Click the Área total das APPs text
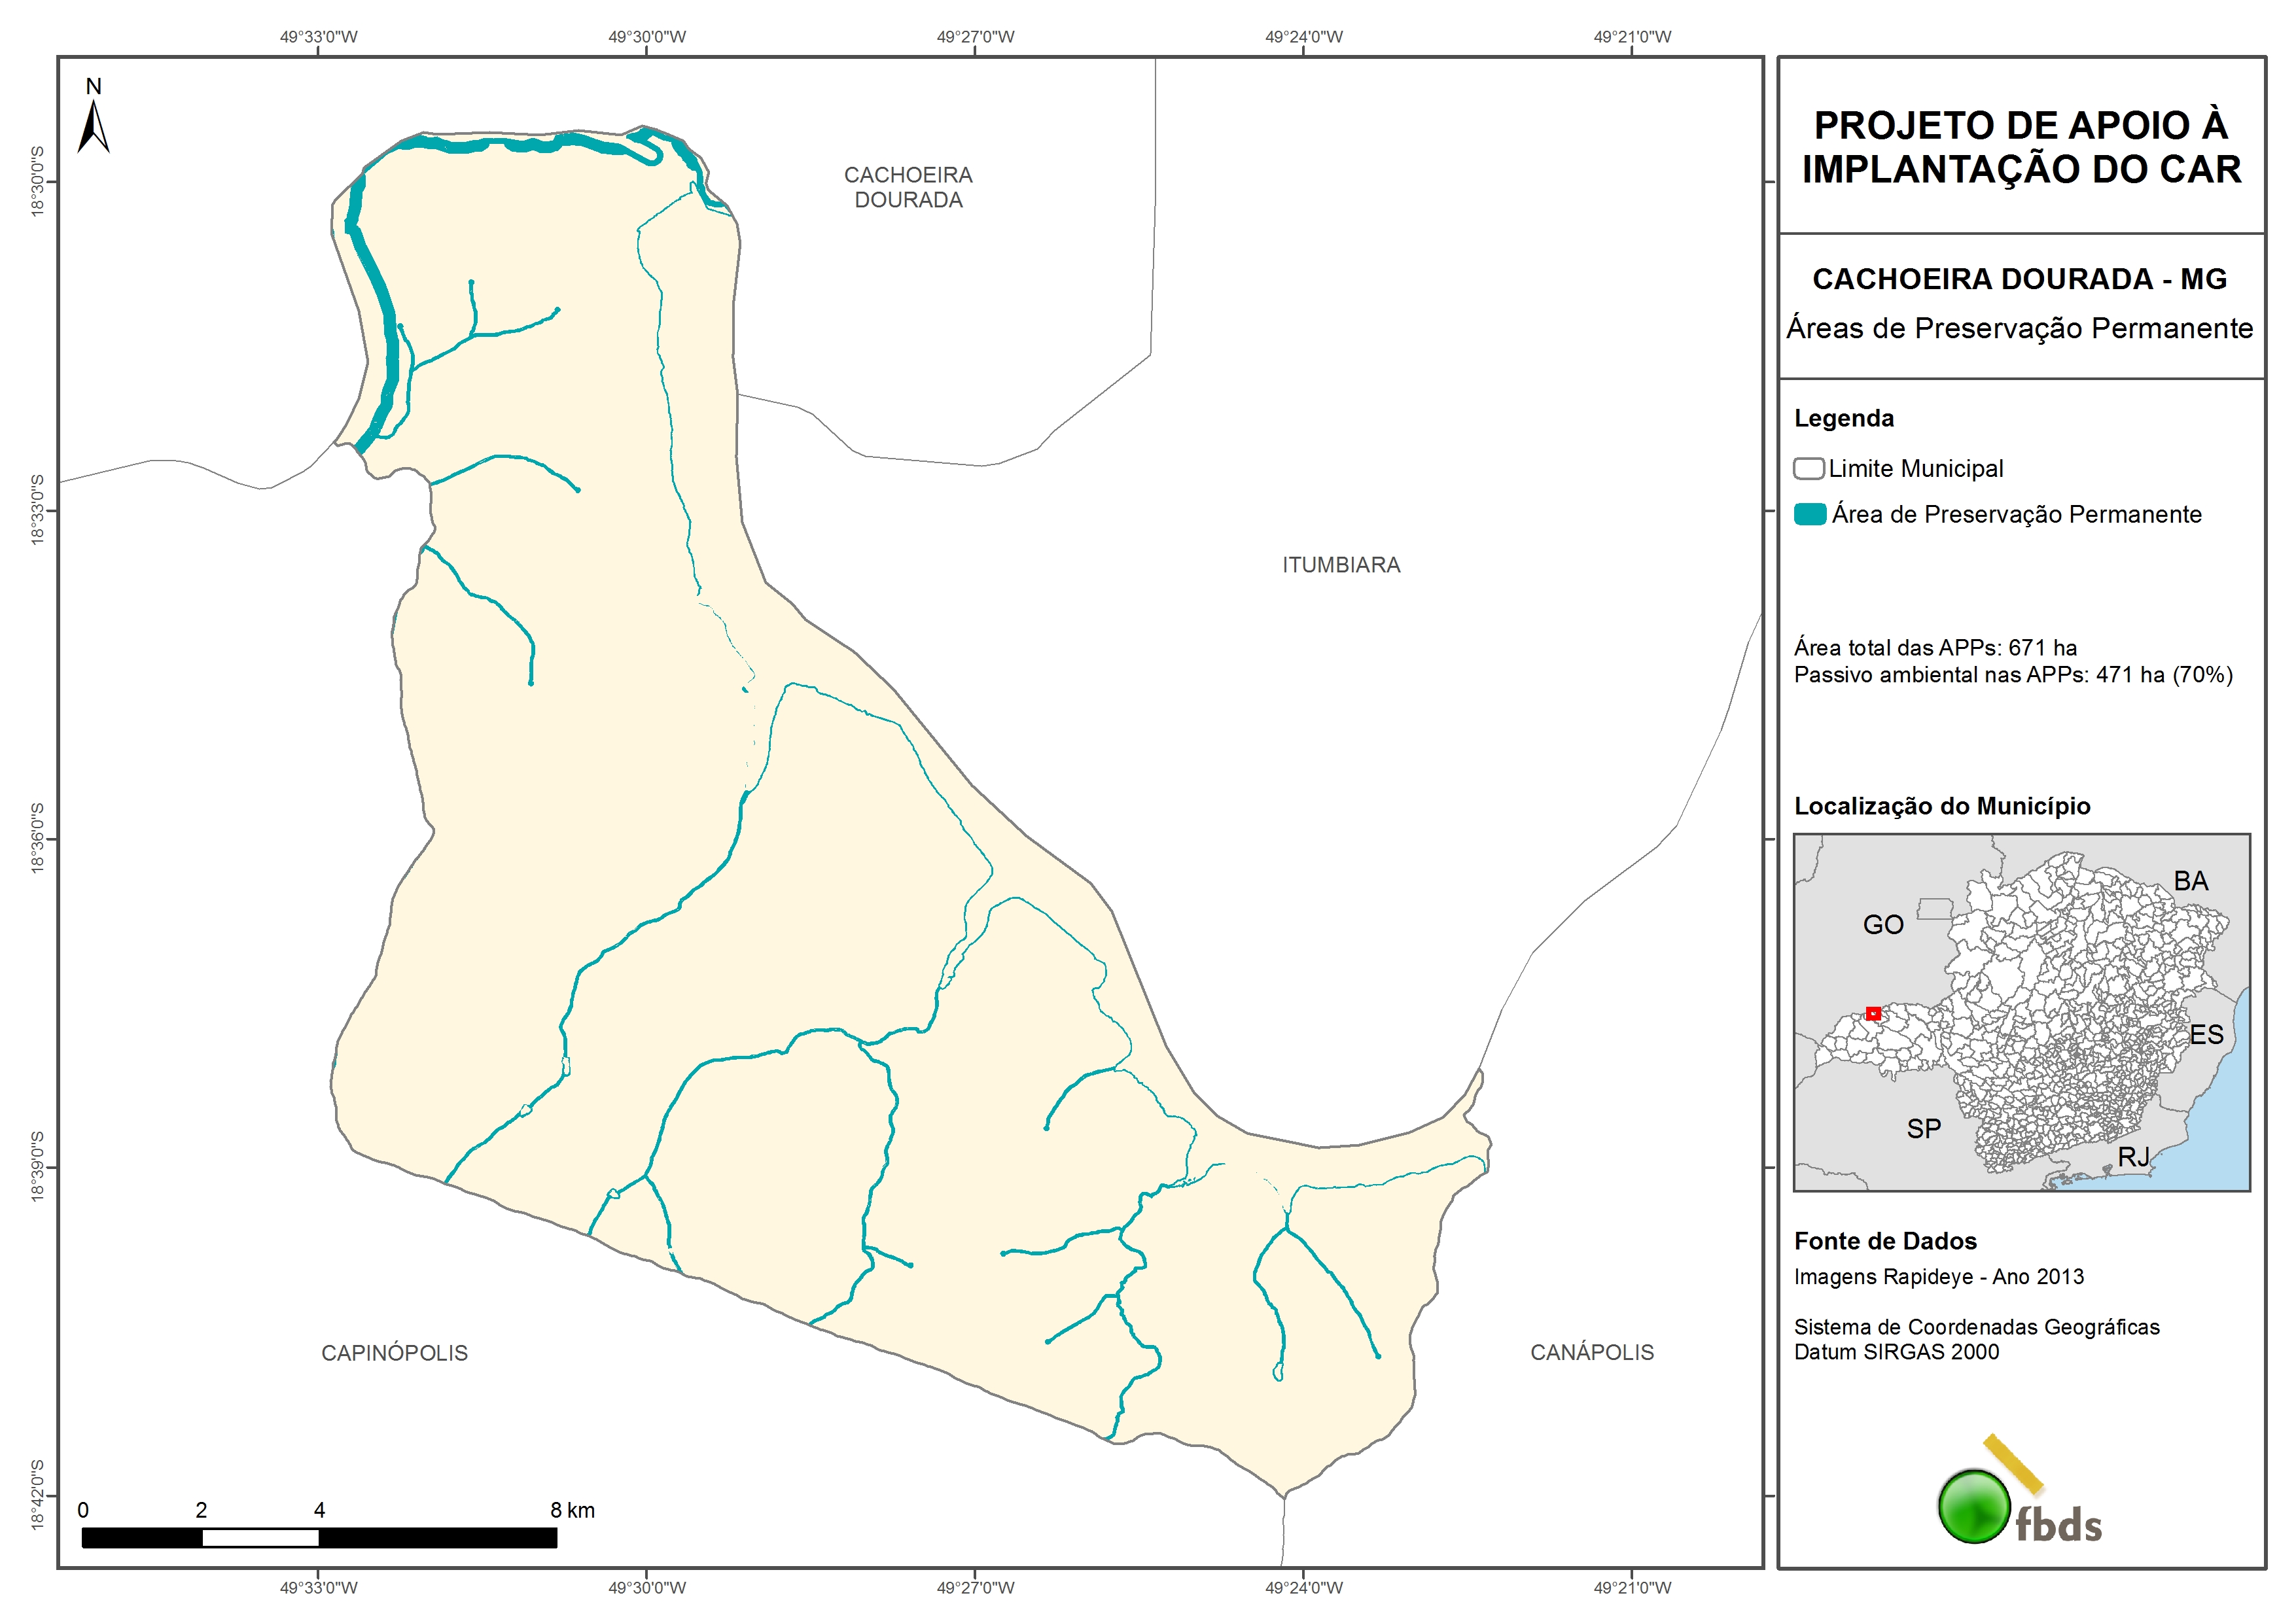 [x=1934, y=647]
